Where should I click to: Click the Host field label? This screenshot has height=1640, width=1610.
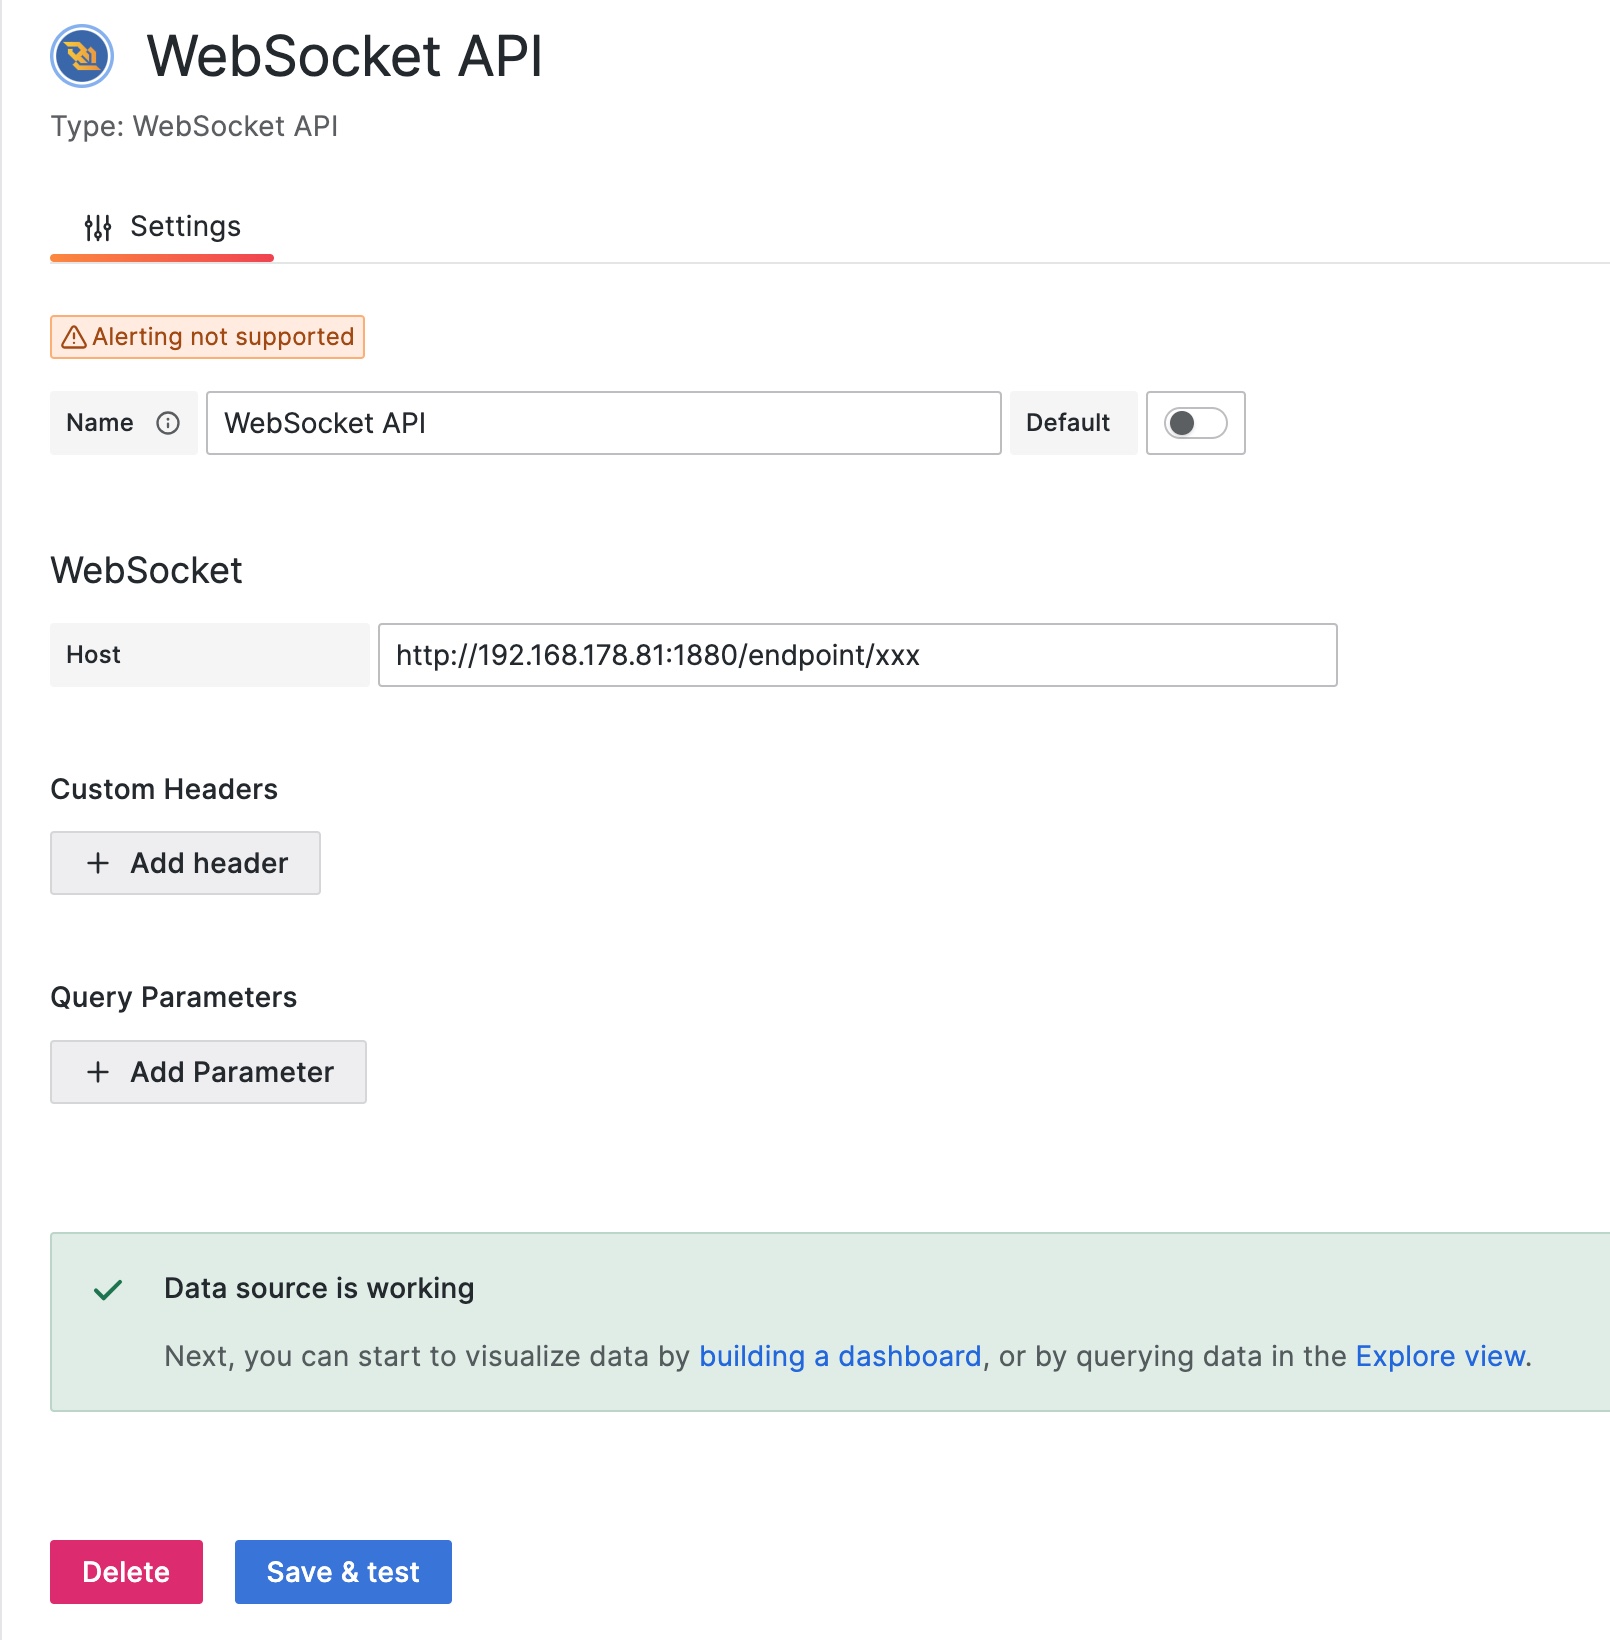tap(94, 655)
